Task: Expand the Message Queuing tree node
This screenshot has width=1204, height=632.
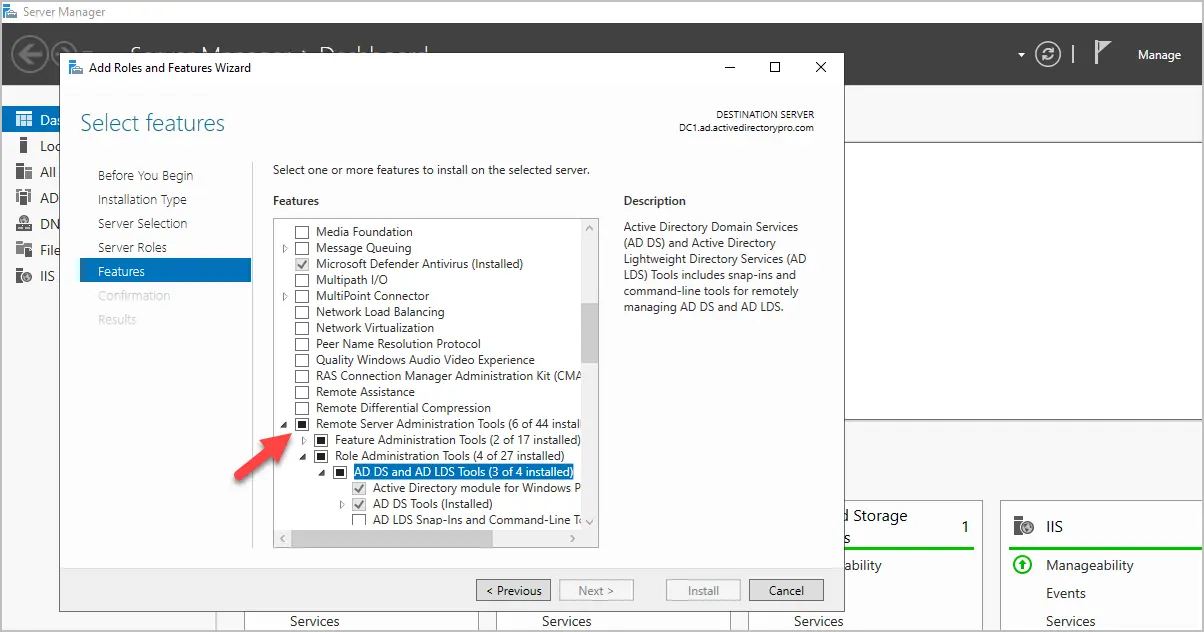Action: coord(286,248)
